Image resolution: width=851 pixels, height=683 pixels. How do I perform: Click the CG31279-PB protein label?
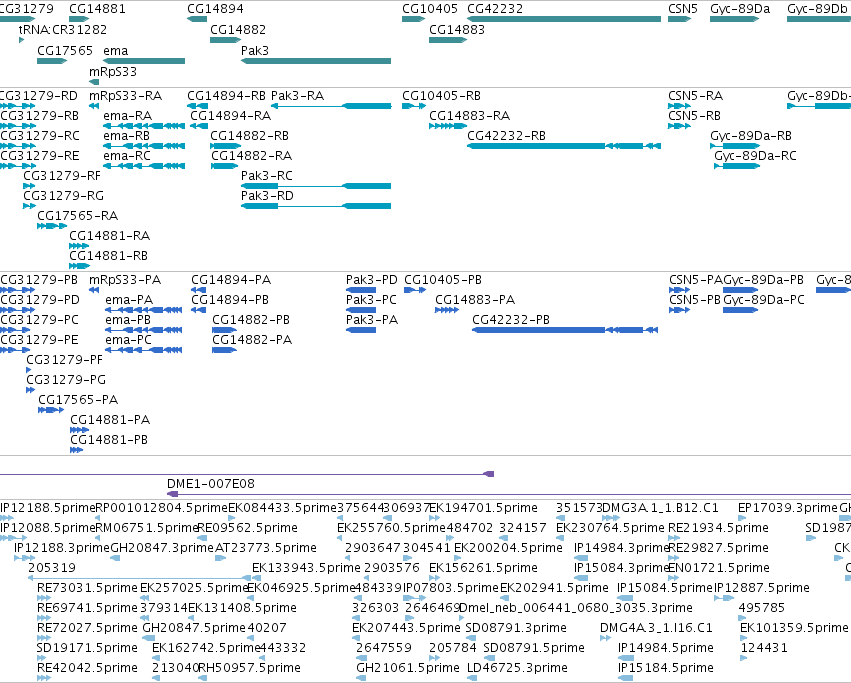[39, 280]
